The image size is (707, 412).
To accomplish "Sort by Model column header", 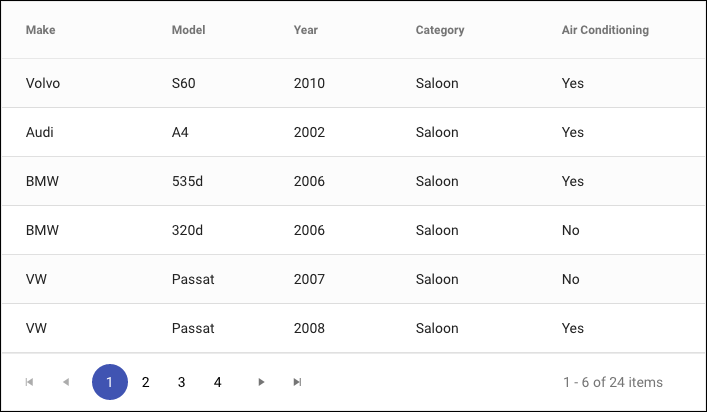I will 188,30.
